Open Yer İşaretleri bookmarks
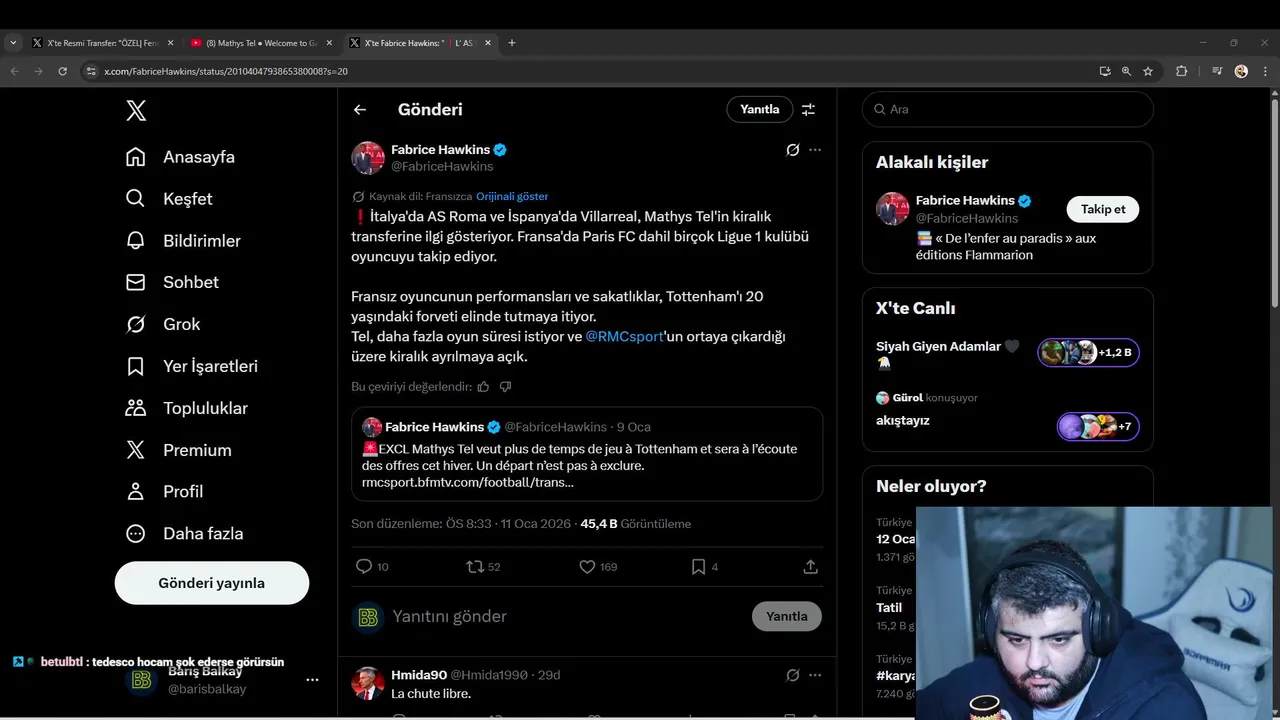1280x720 pixels. [191, 366]
